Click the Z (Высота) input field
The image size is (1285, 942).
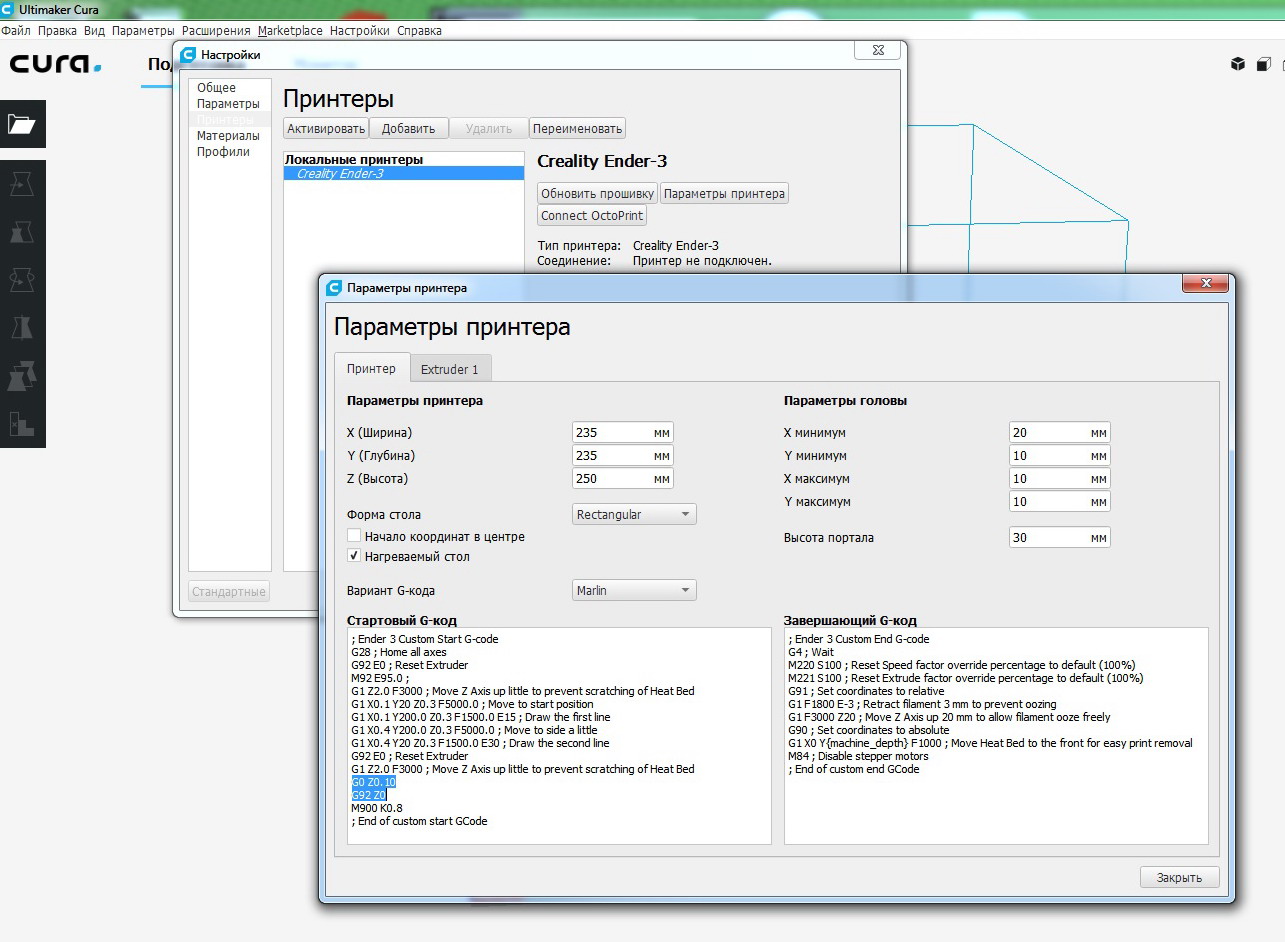click(623, 478)
